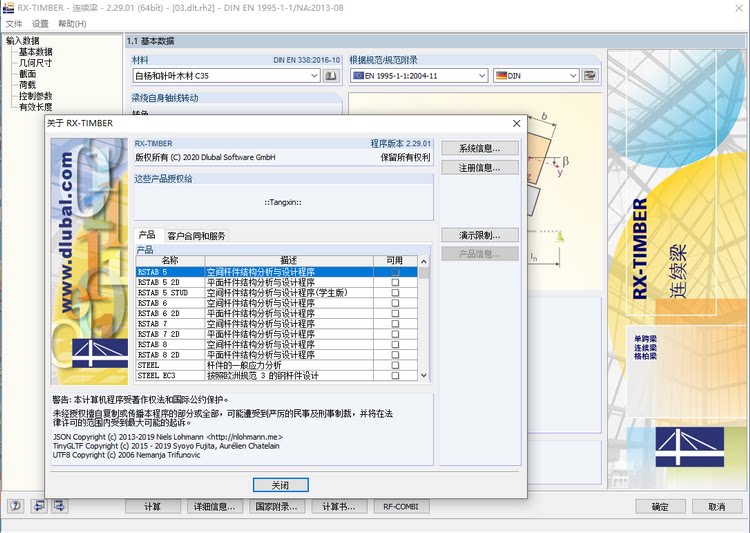Click the help question mark icon at bottom left
Image resolution: width=750 pixels, height=533 pixels.
16,506
